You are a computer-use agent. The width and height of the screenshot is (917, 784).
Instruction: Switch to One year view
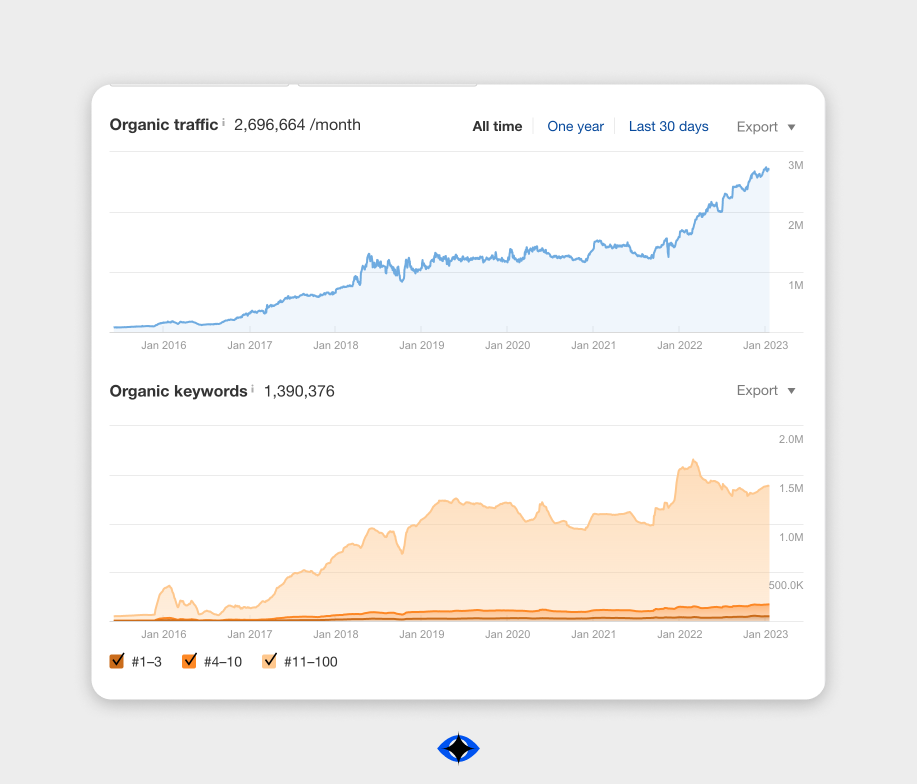tap(575, 126)
